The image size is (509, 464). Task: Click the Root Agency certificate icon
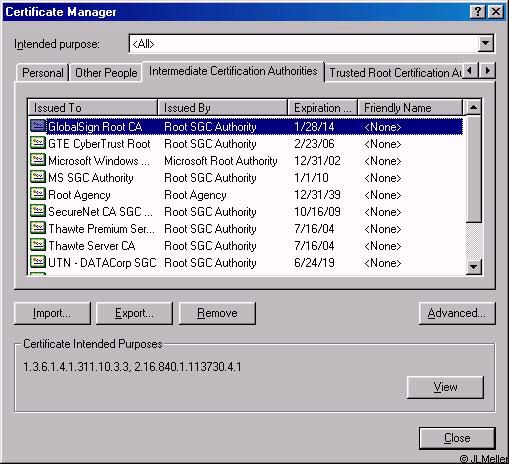[x=38, y=194]
